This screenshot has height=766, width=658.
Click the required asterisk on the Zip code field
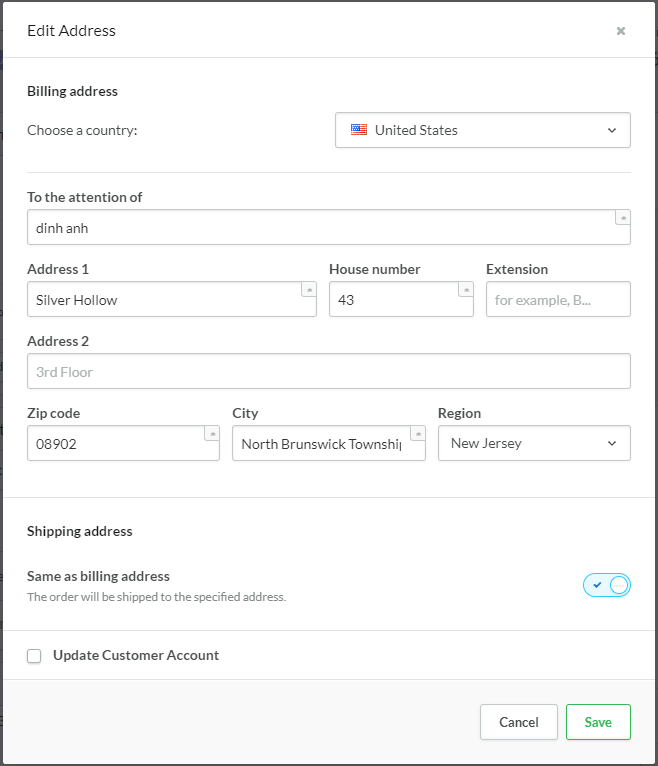coord(212,433)
